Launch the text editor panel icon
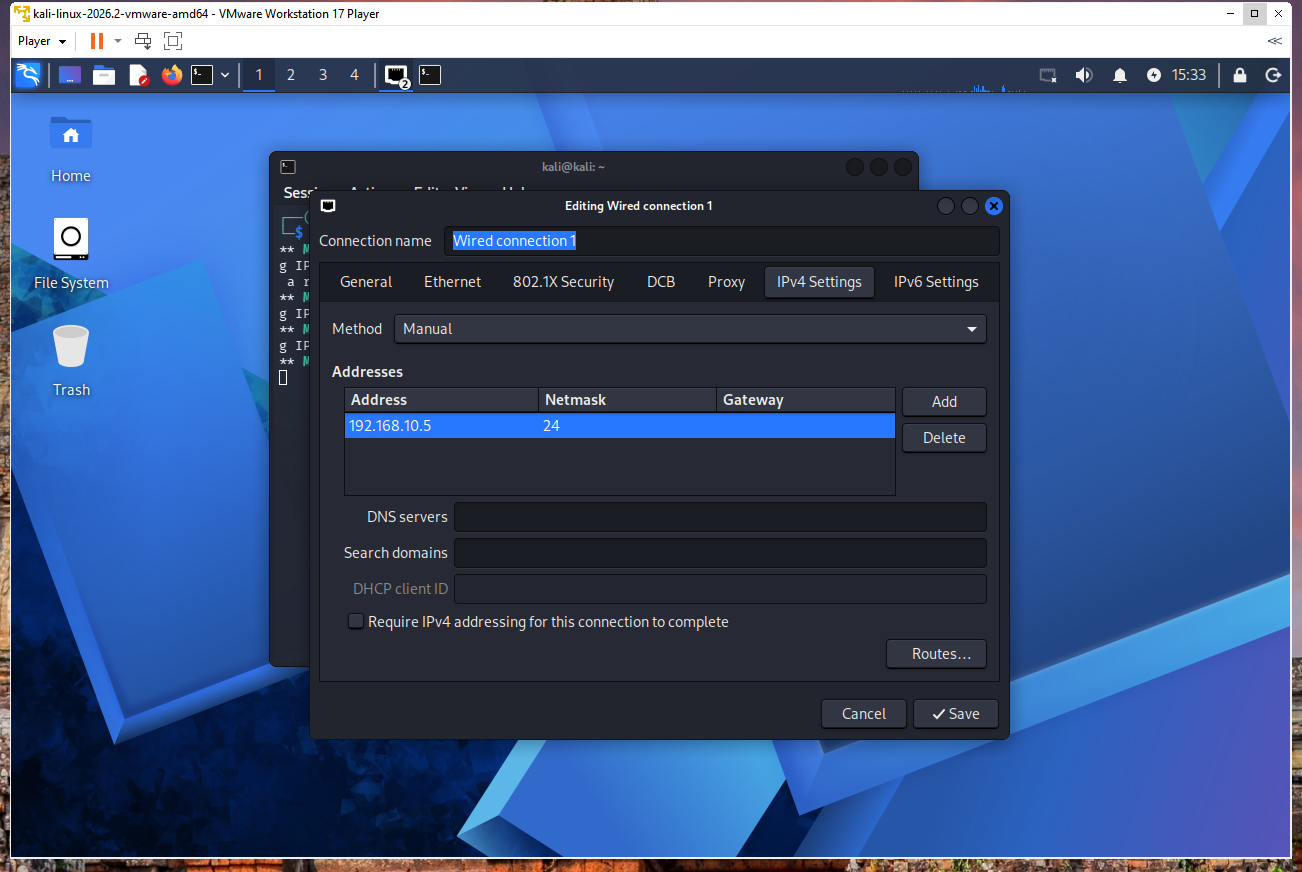 (x=138, y=75)
